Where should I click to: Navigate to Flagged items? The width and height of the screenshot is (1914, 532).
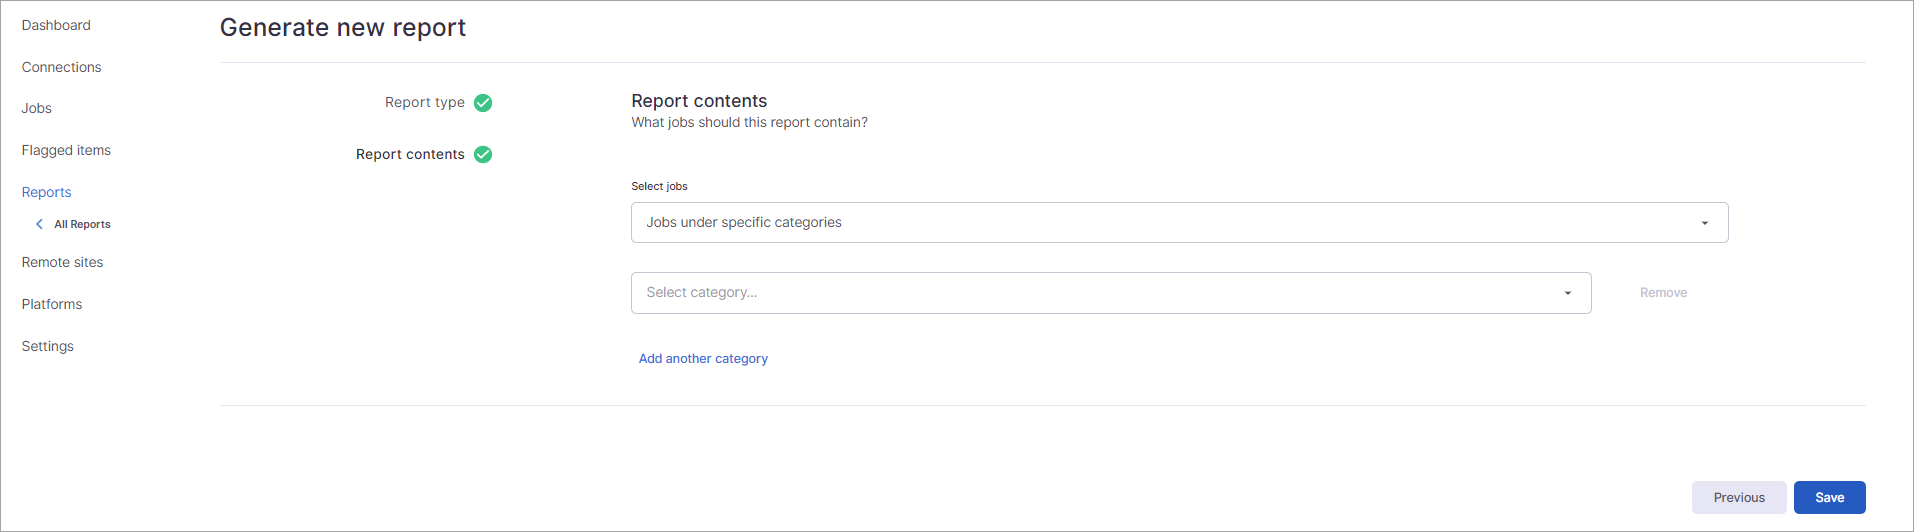[x=66, y=150]
